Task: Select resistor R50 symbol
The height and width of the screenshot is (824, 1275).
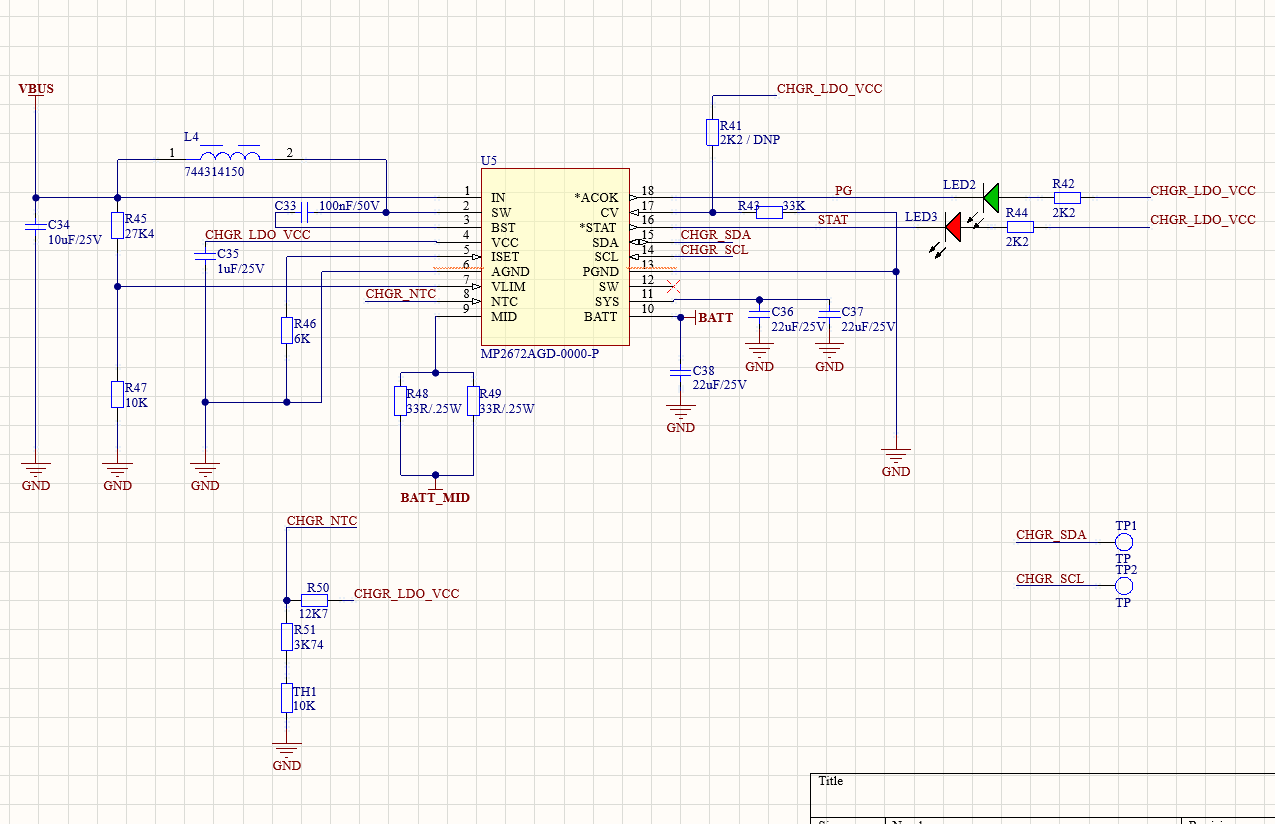Action: click(315, 600)
